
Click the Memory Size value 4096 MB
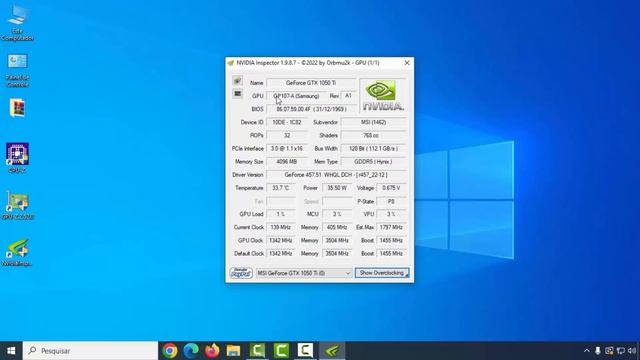[x=287, y=162]
